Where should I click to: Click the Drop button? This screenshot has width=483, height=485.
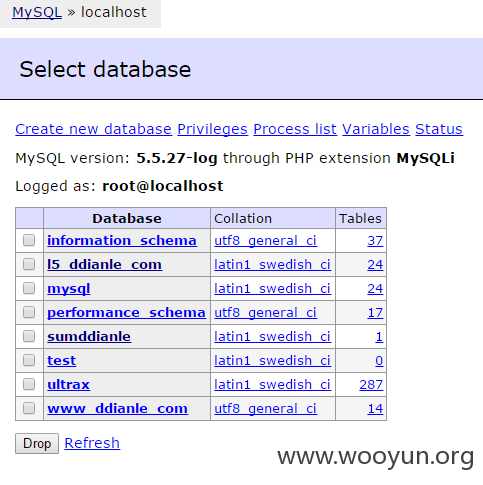[37, 444]
